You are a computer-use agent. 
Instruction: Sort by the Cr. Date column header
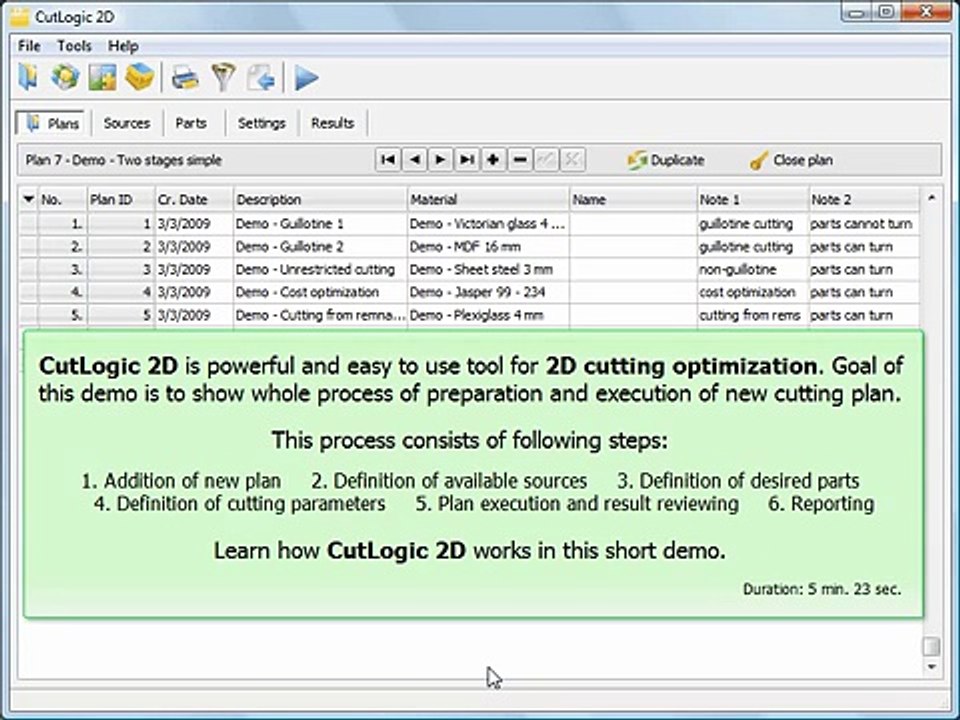tap(194, 199)
